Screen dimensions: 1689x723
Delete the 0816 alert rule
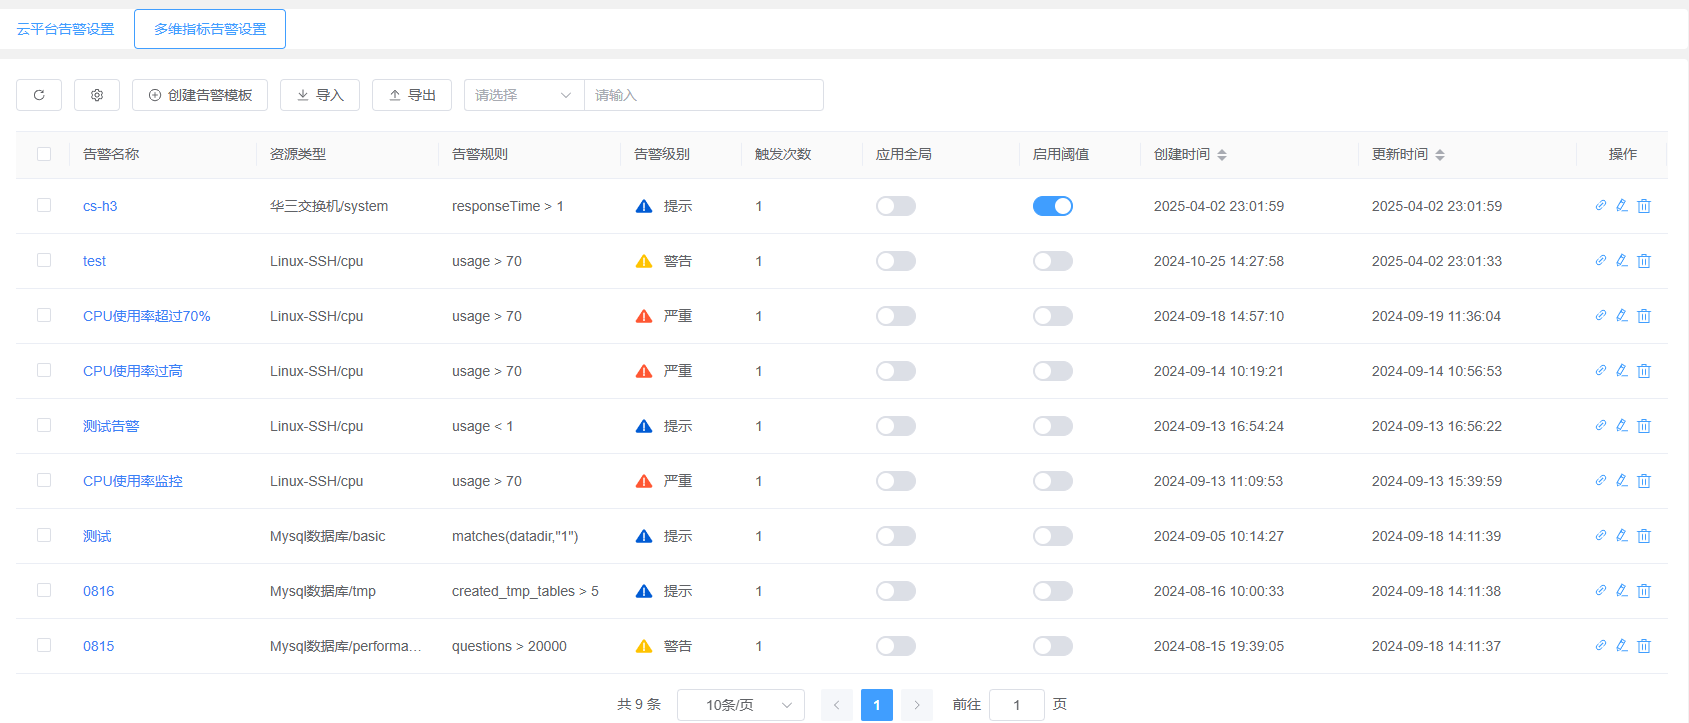pyautogui.click(x=1644, y=591)
